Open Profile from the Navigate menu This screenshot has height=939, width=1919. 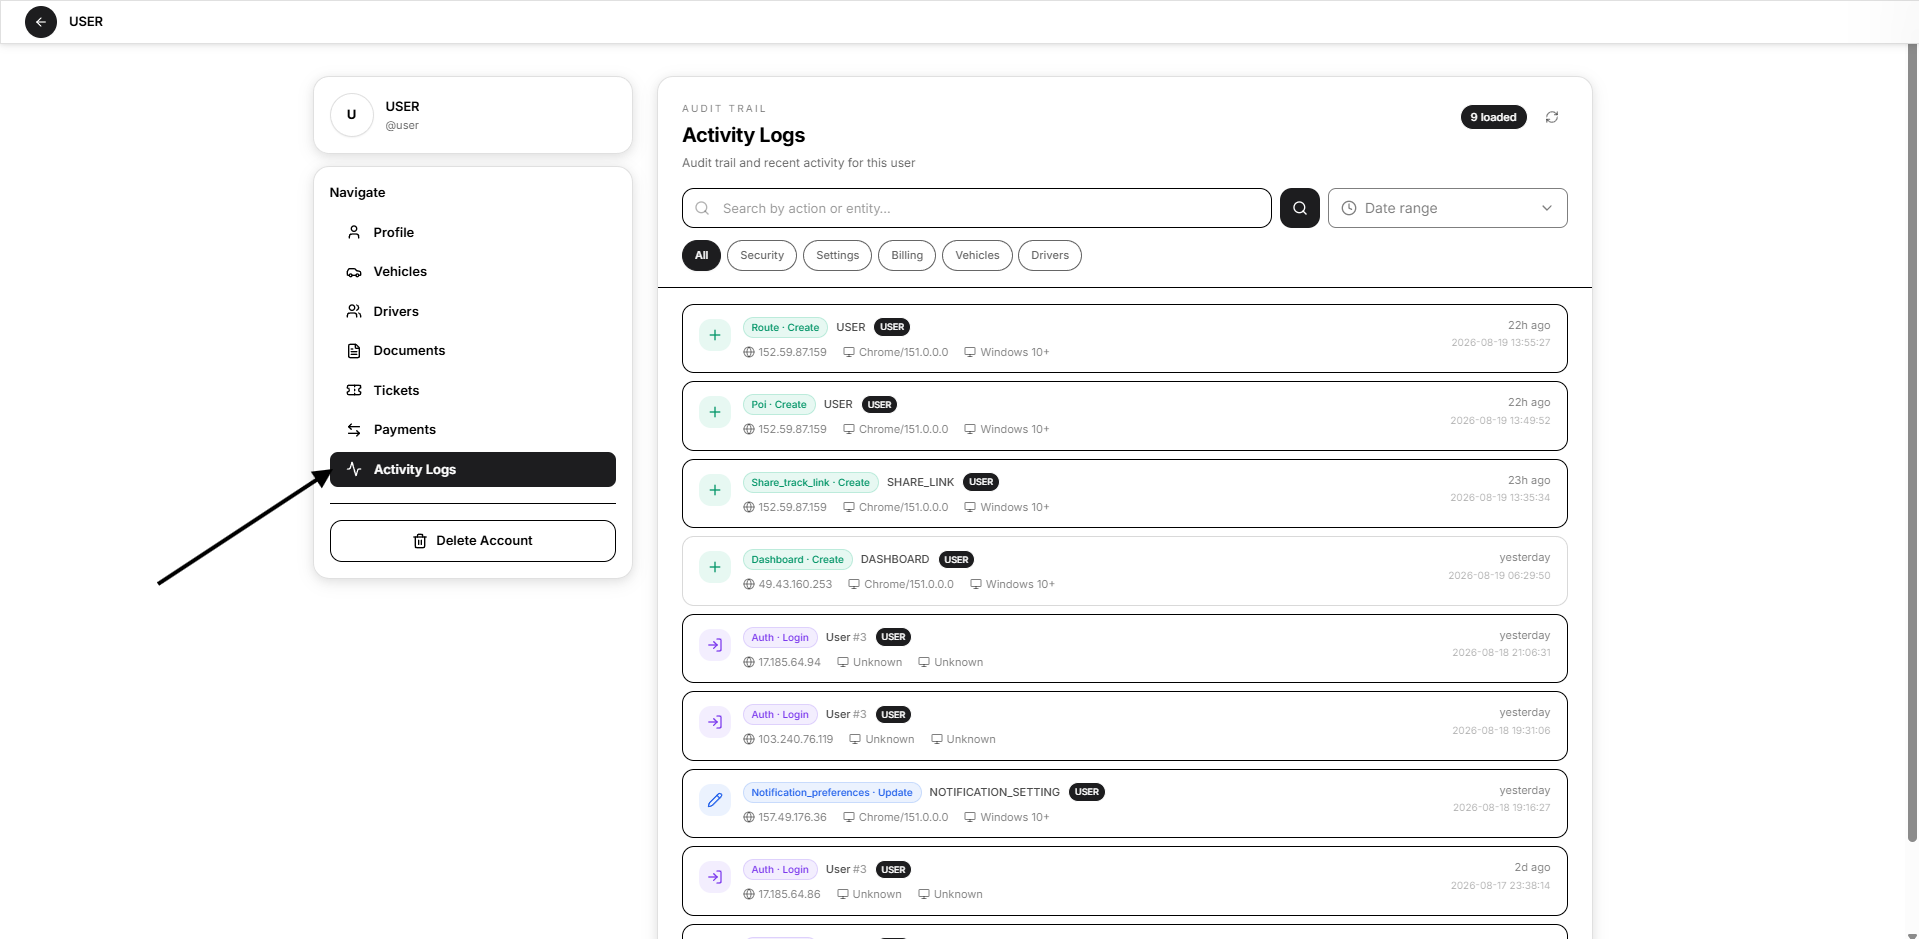pyautogui.click(x=473, y=232)
